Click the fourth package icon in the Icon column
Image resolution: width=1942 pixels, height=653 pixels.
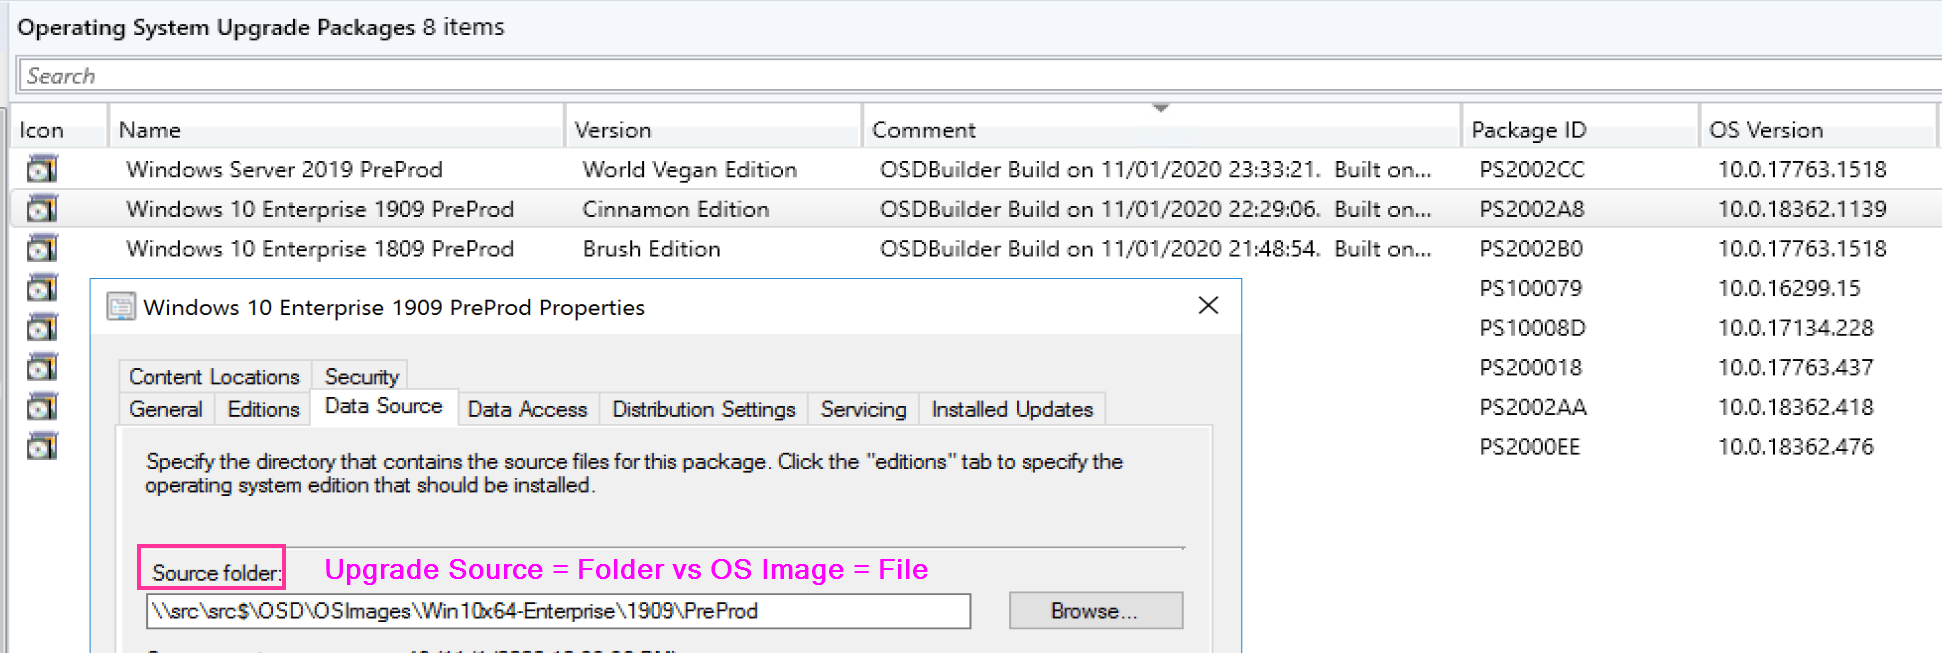pos(42,287)
